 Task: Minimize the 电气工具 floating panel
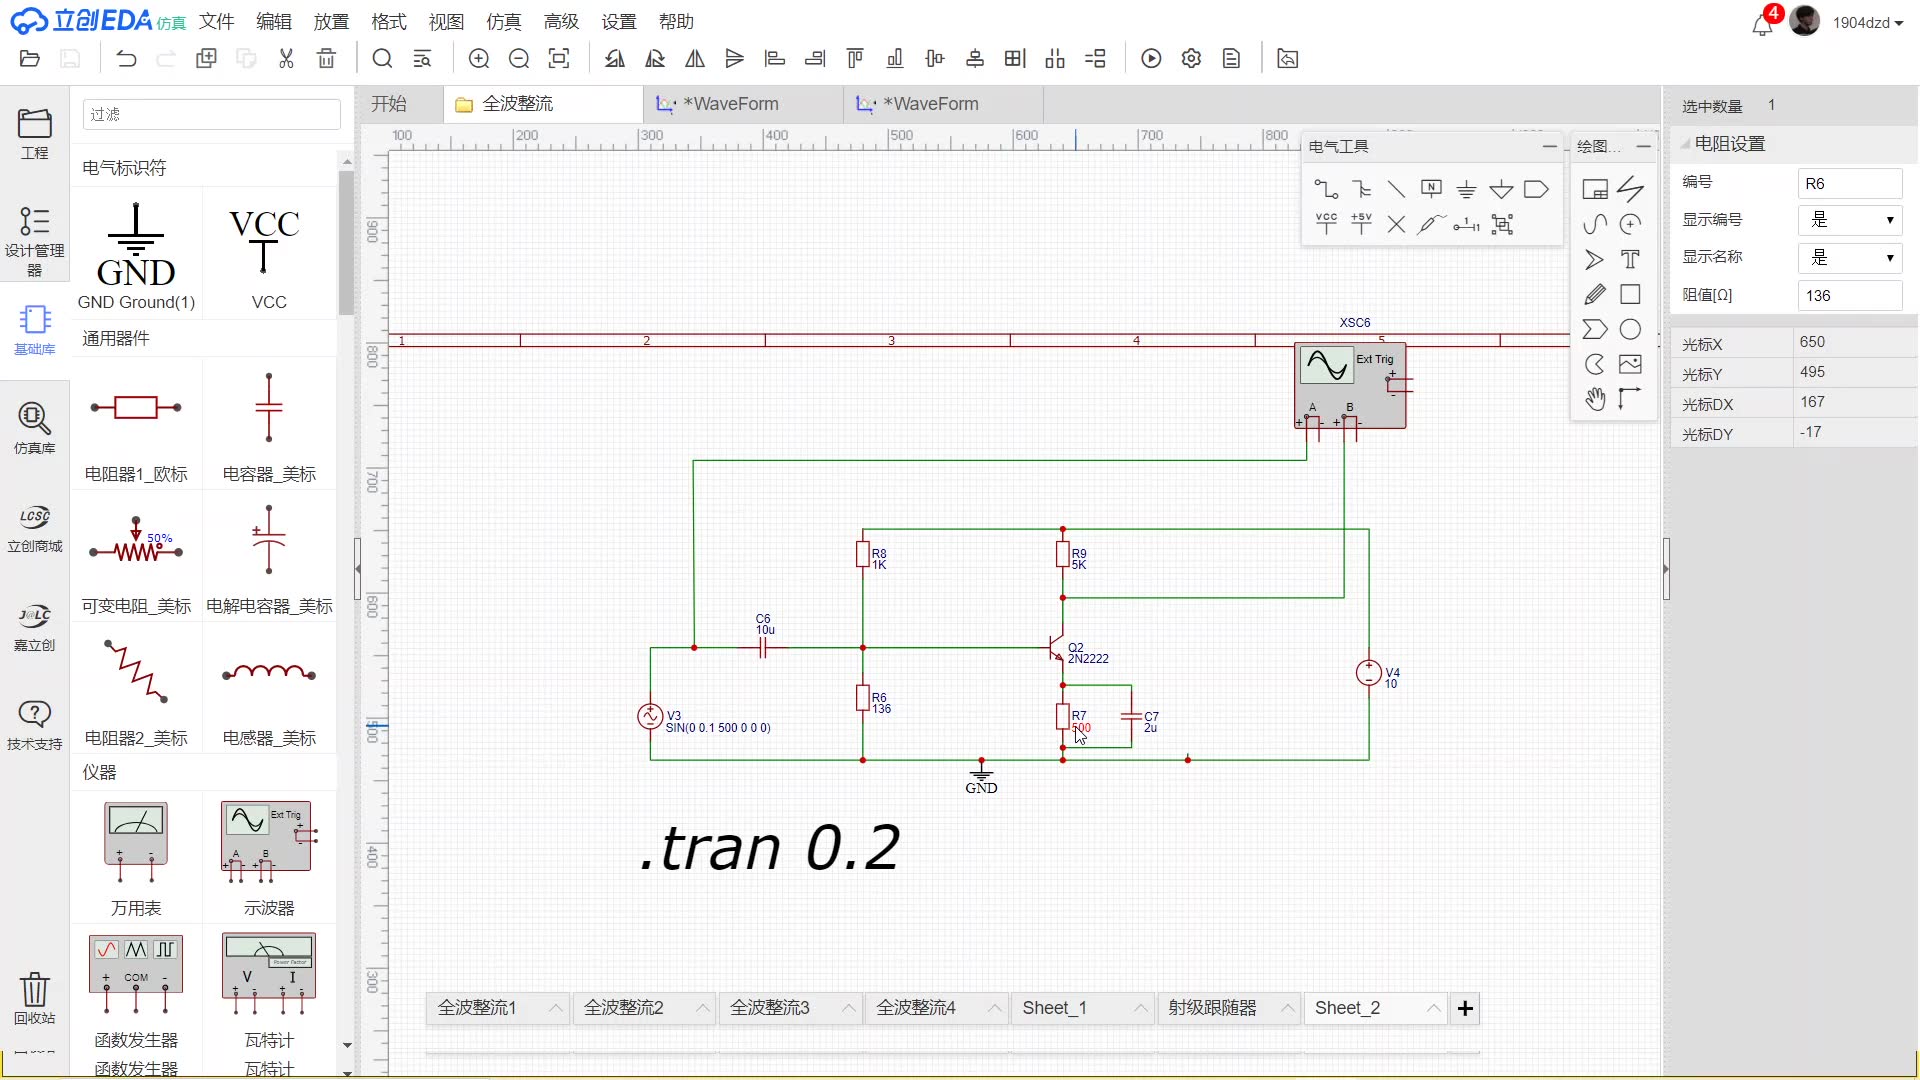tap(1549, 146)
